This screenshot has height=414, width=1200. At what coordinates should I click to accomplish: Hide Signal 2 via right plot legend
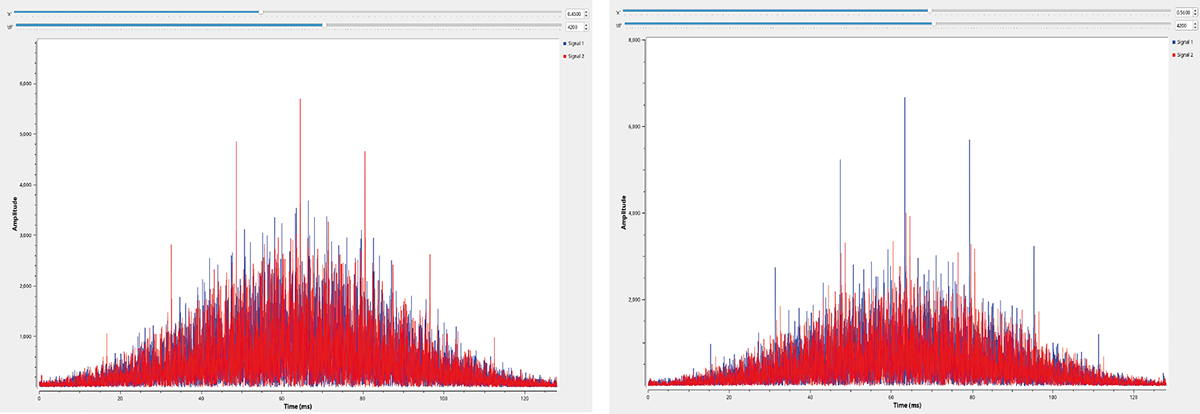coord(1182,56)
